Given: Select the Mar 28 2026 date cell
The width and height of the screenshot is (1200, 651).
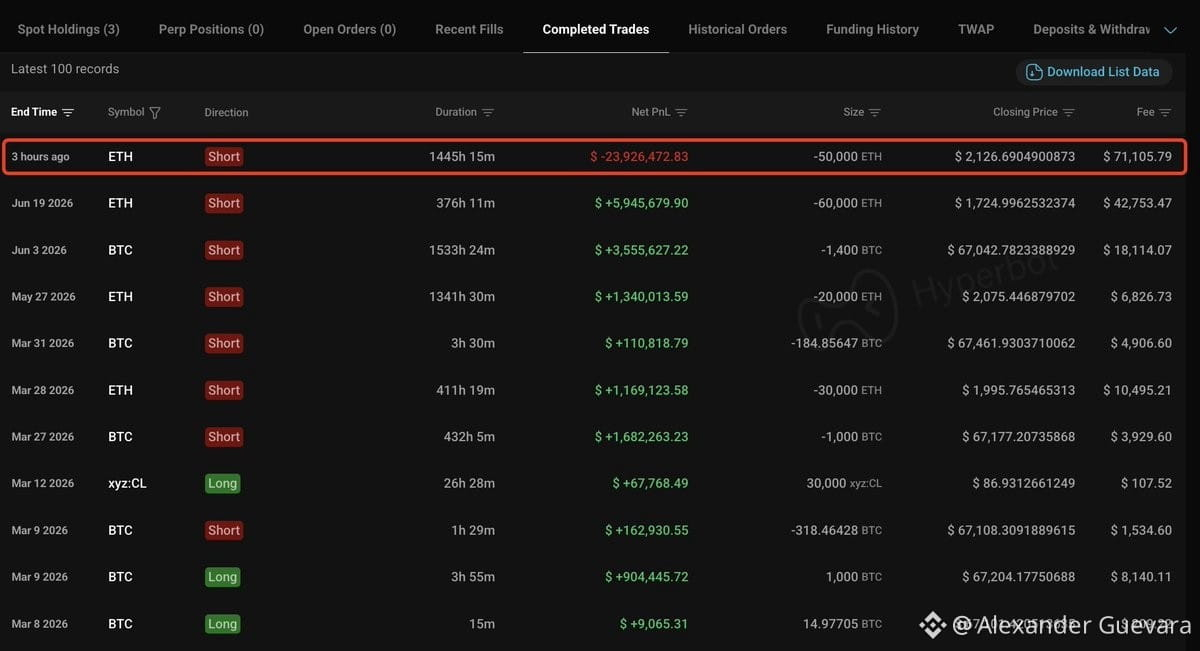Looking at the screenshot, I should pyautogui.click(x=42, y=390).
